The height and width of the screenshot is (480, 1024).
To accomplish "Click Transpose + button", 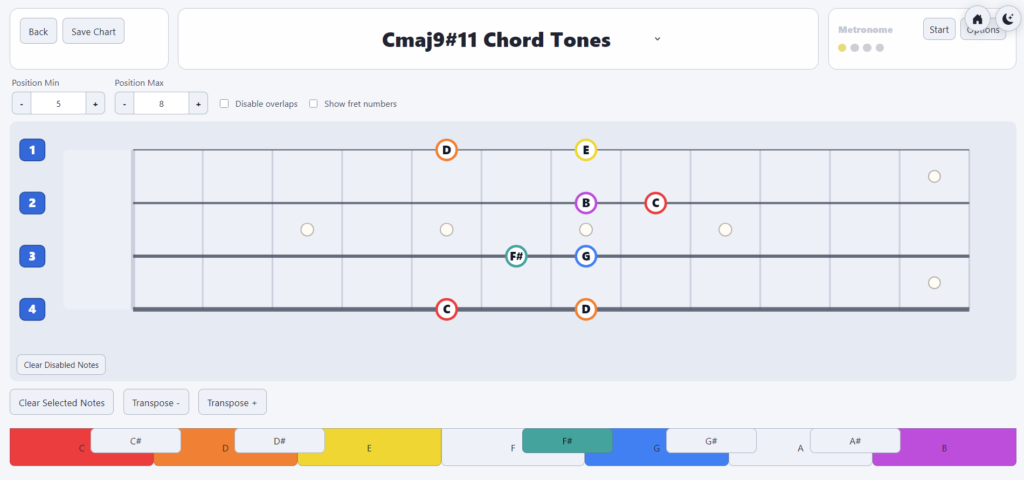I will coord(232,402).
